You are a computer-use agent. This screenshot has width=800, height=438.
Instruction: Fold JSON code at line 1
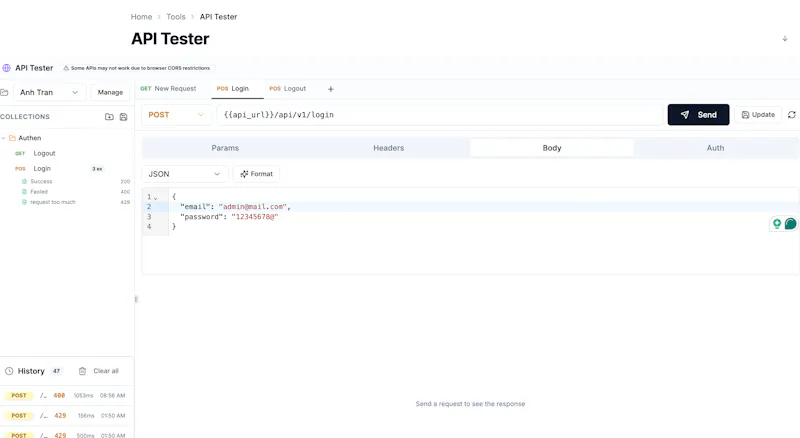point(156,197)
